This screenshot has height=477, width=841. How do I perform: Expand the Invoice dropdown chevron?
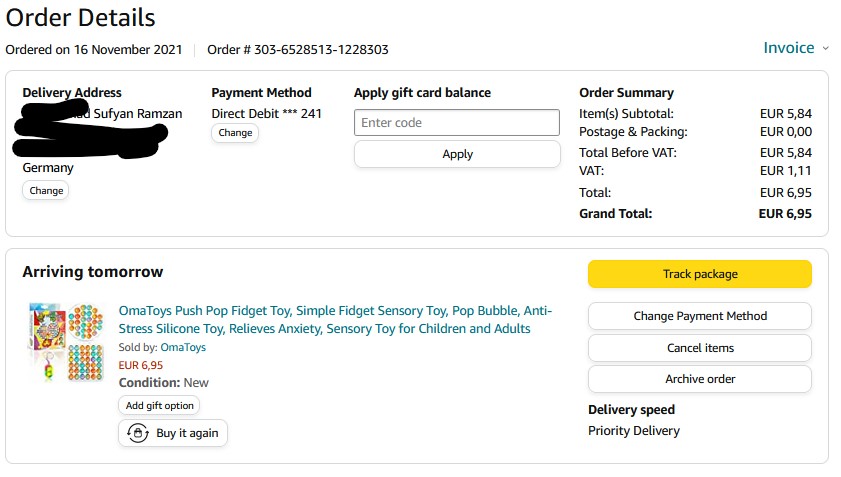click(x=826, y=48)
